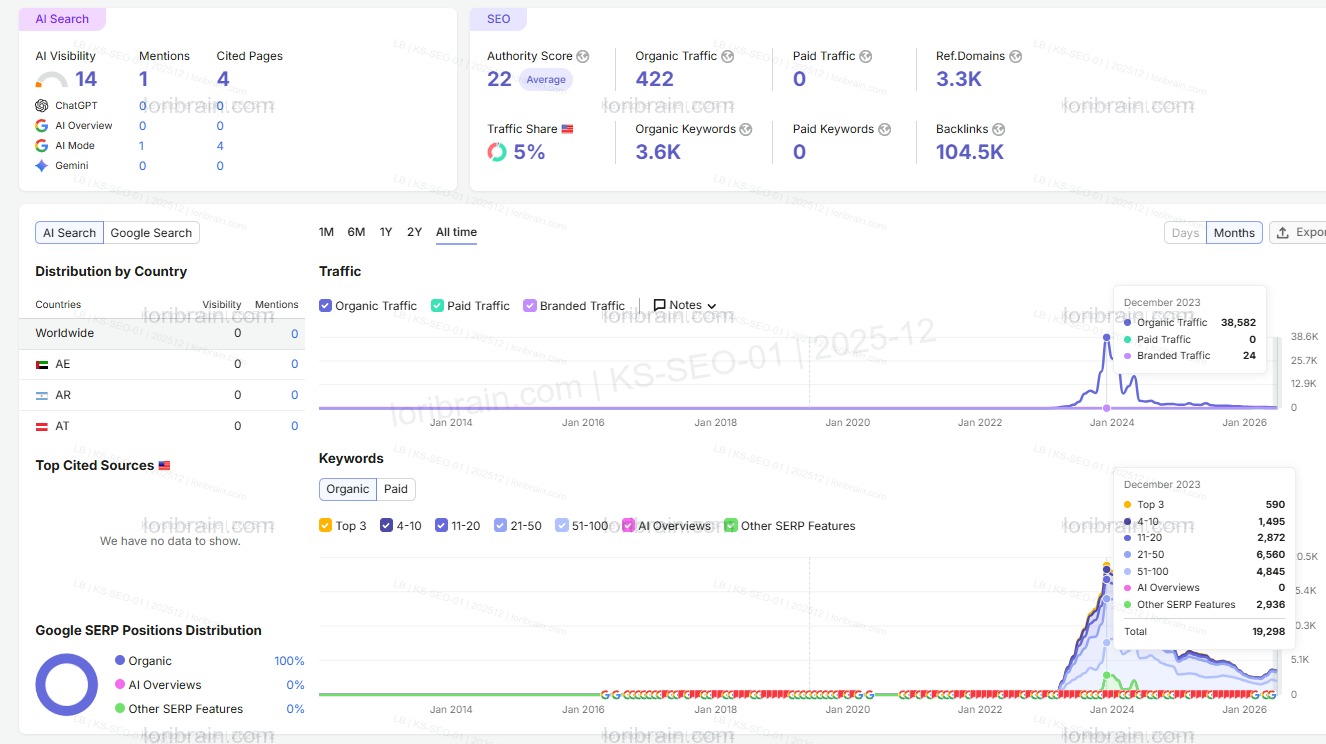Image resolution: width=1326 pixels, height=744 pixels.
Task: Click the info icon next to Paid Keywords
Action: pyautogui.click(x=884, y=130)
